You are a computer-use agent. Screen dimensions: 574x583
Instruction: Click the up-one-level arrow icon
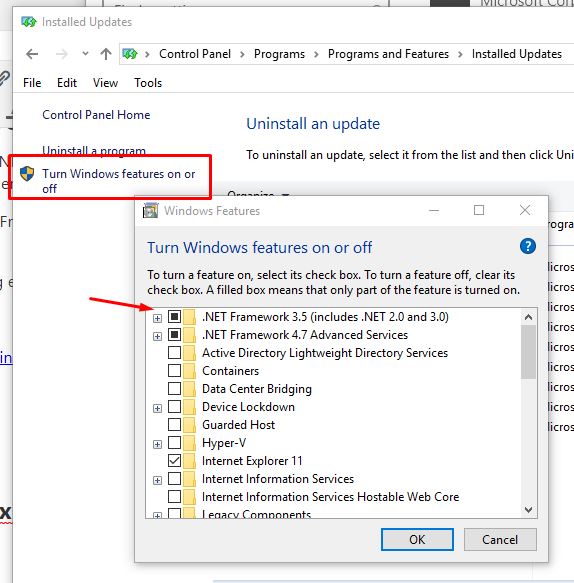tap(106, 54)
